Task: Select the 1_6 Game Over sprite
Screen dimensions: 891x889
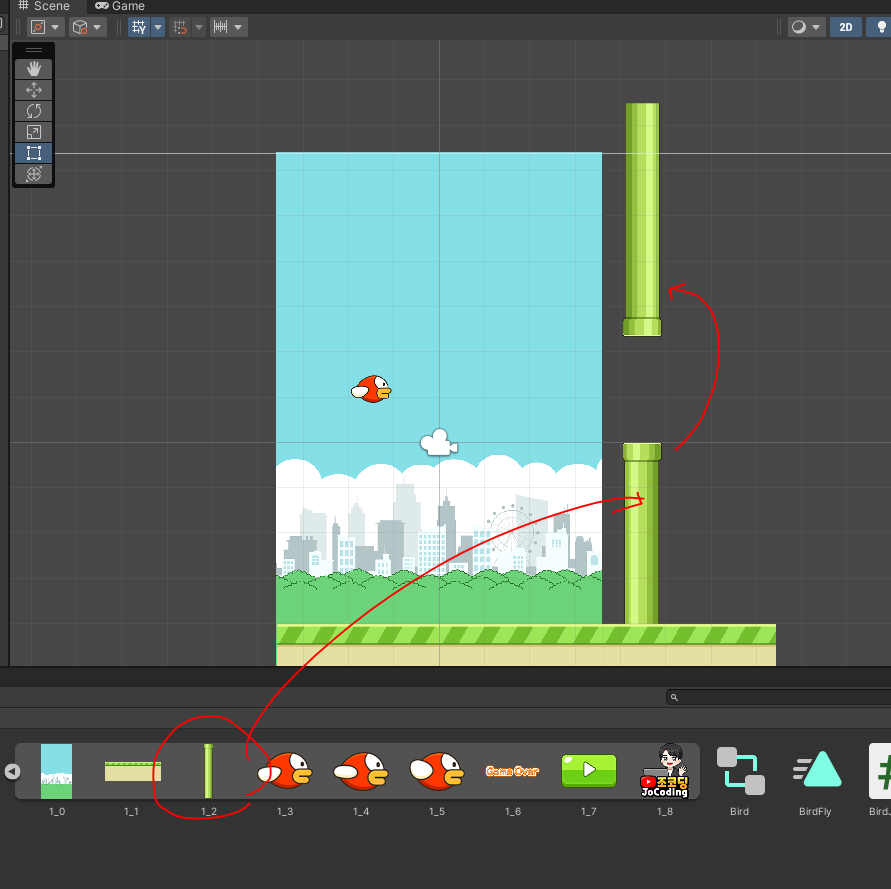Action: [x=513, y=771]
